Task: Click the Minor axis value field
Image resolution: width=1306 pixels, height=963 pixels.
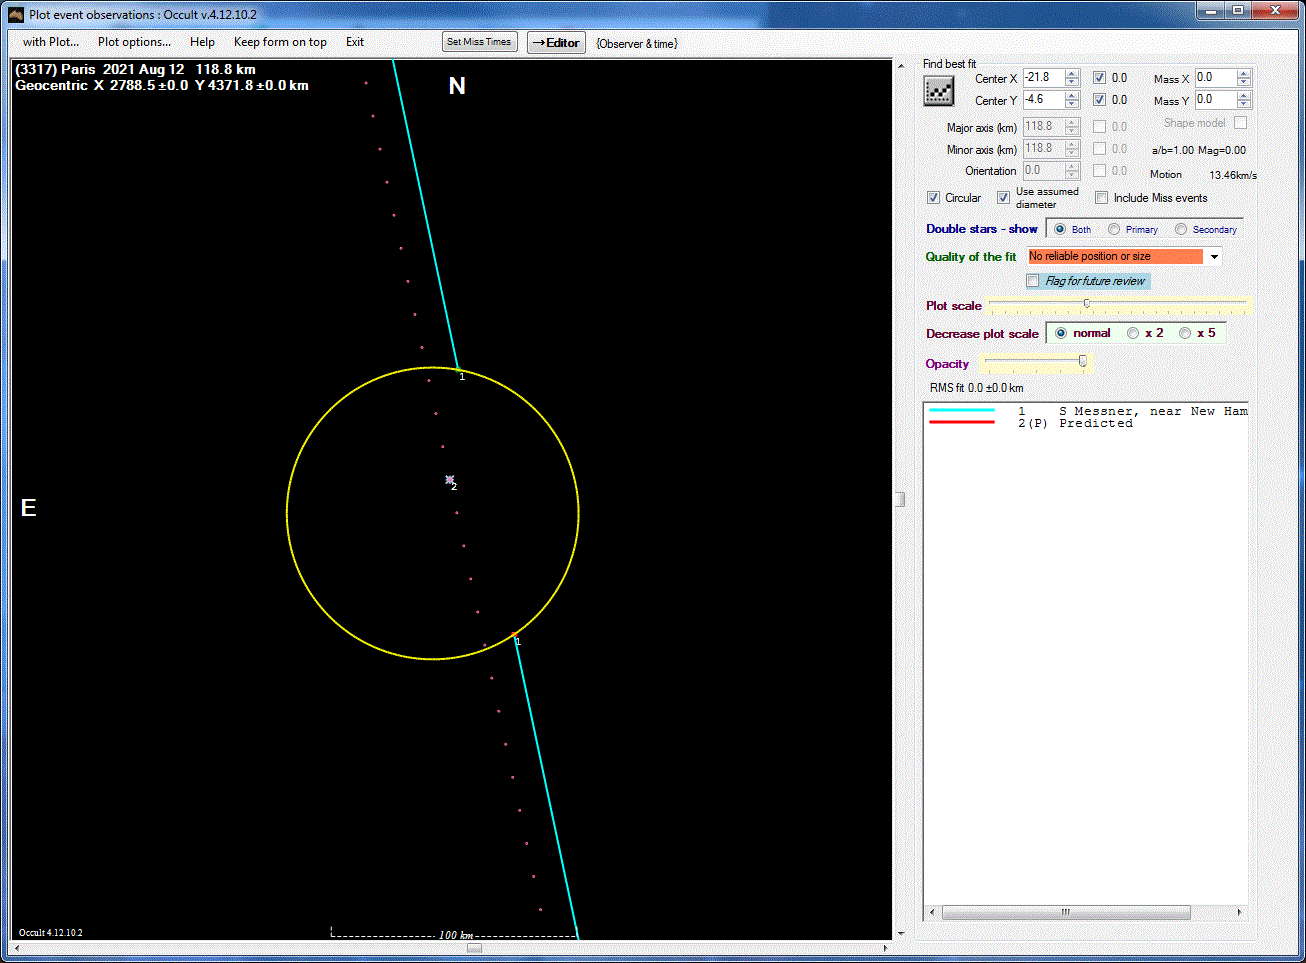Action: 1043,149
